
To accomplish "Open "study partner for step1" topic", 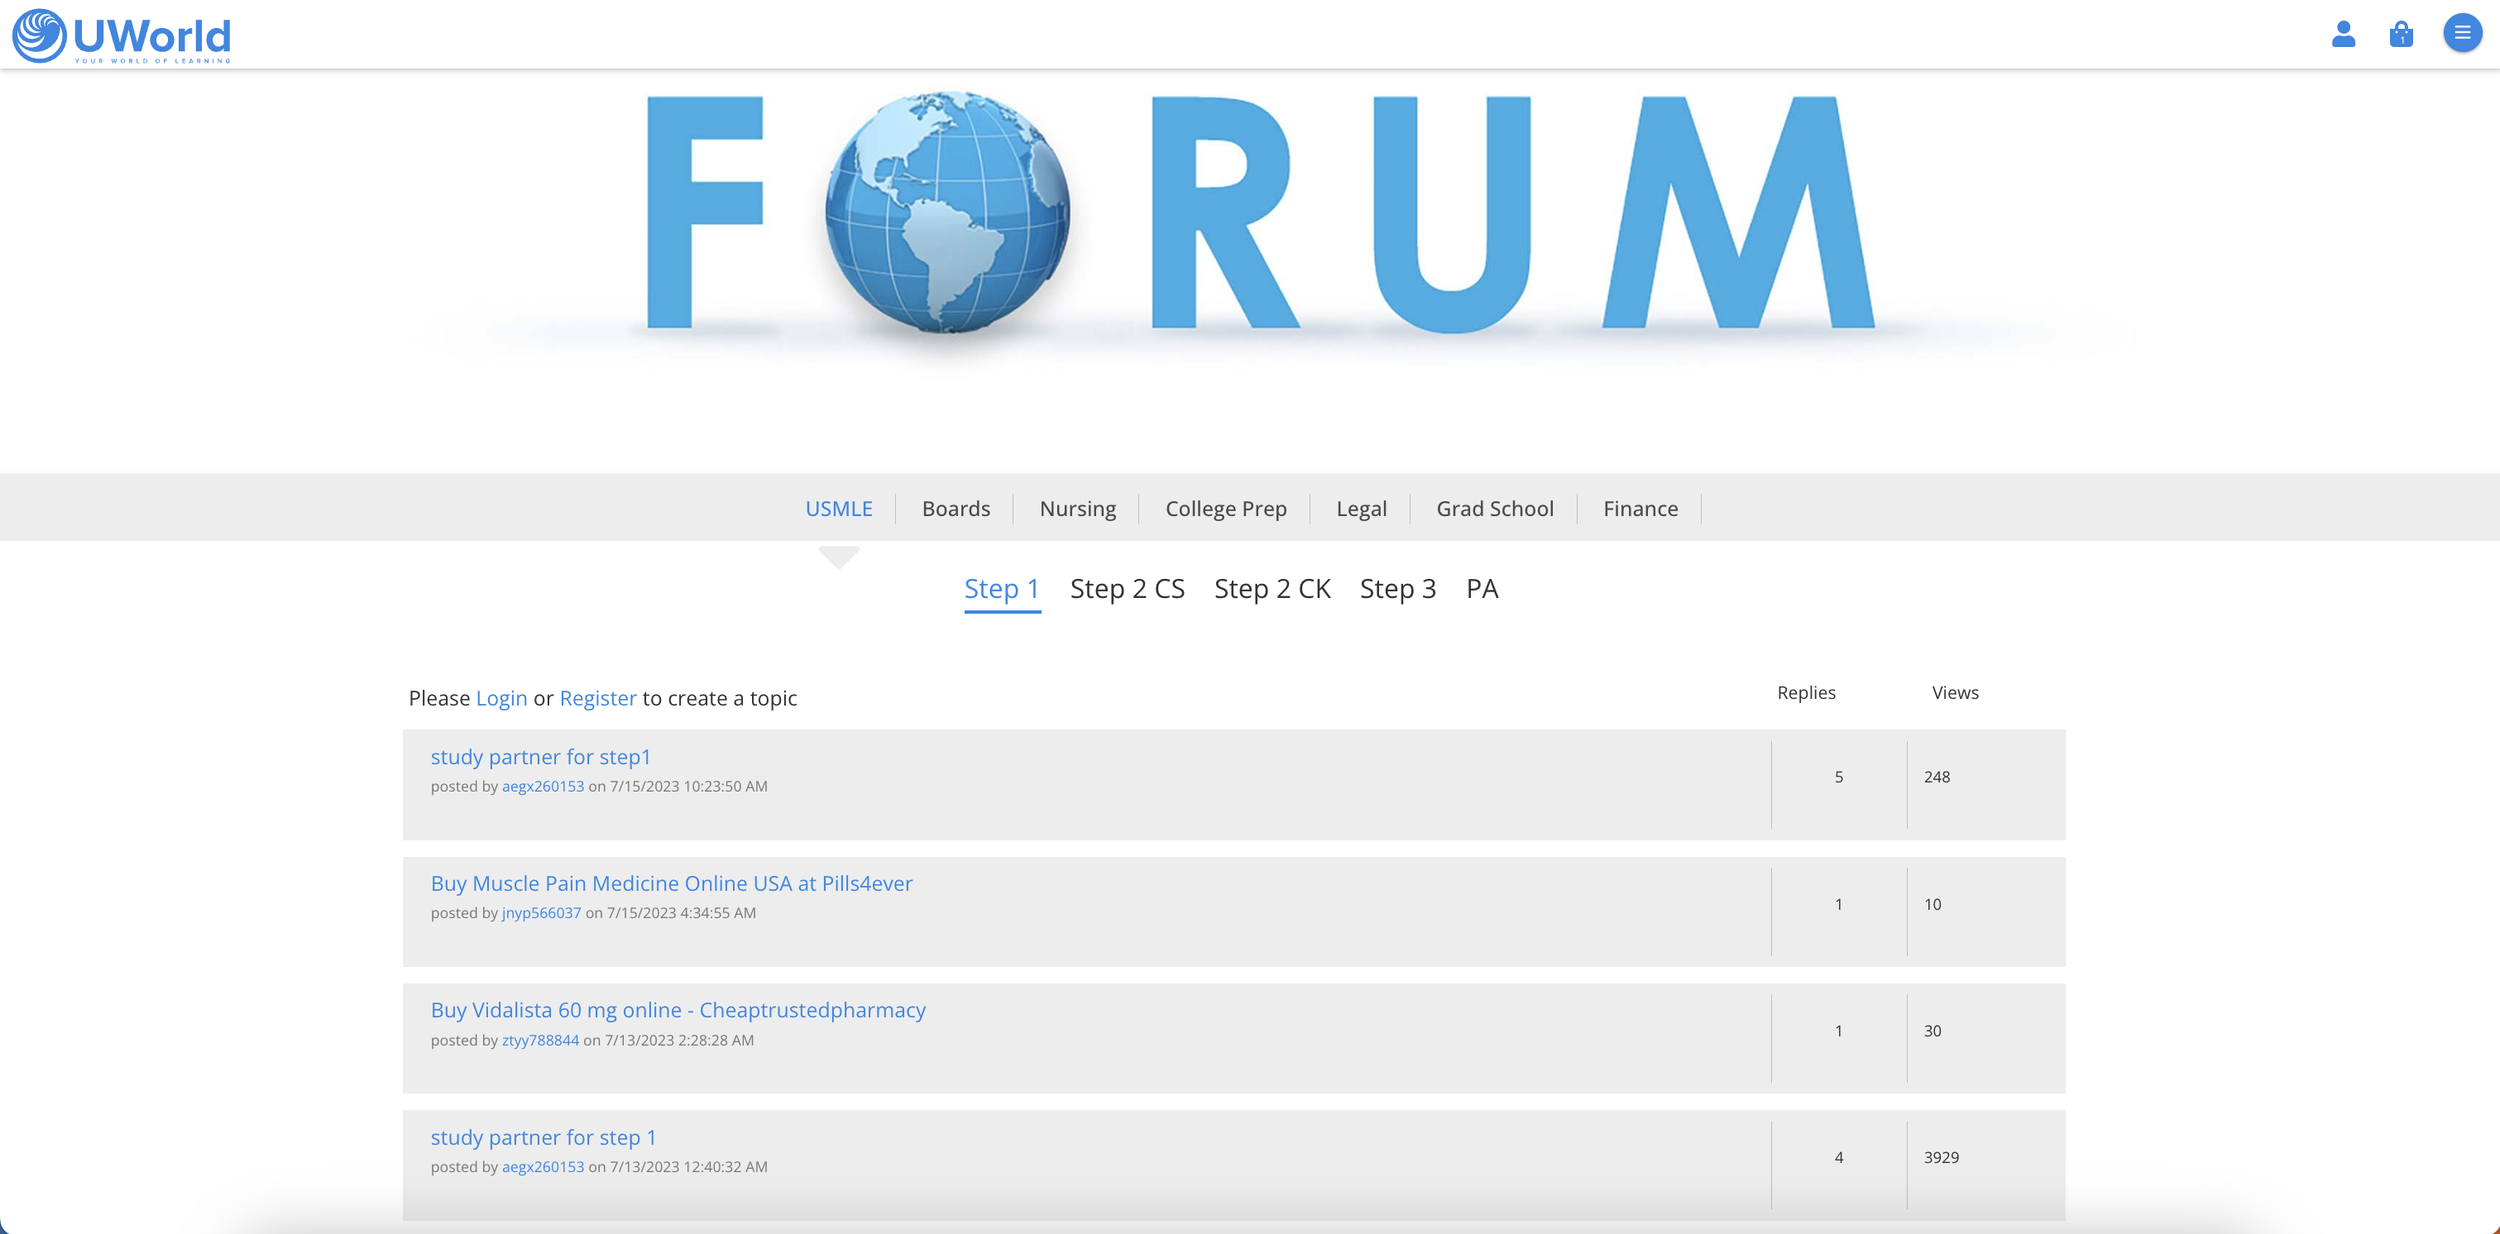I will click(540, 757).
